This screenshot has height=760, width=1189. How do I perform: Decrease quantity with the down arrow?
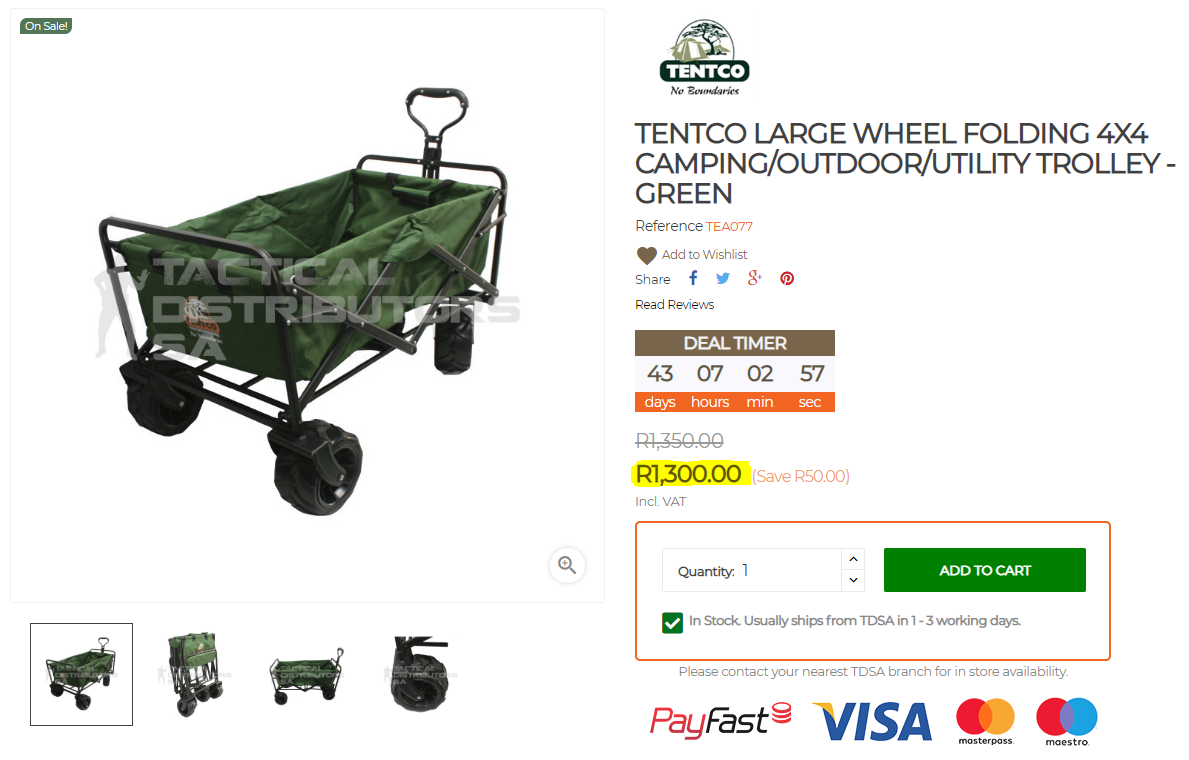tap(853, 580)
